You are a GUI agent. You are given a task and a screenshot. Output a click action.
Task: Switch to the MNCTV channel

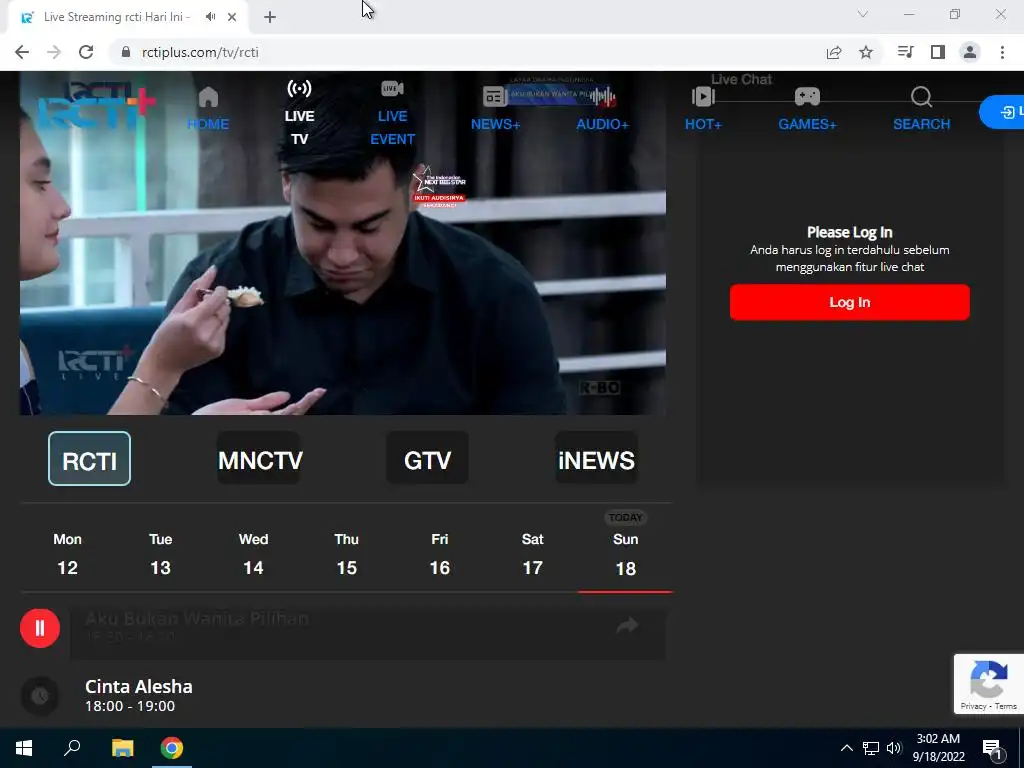click(x=260, y=458)
